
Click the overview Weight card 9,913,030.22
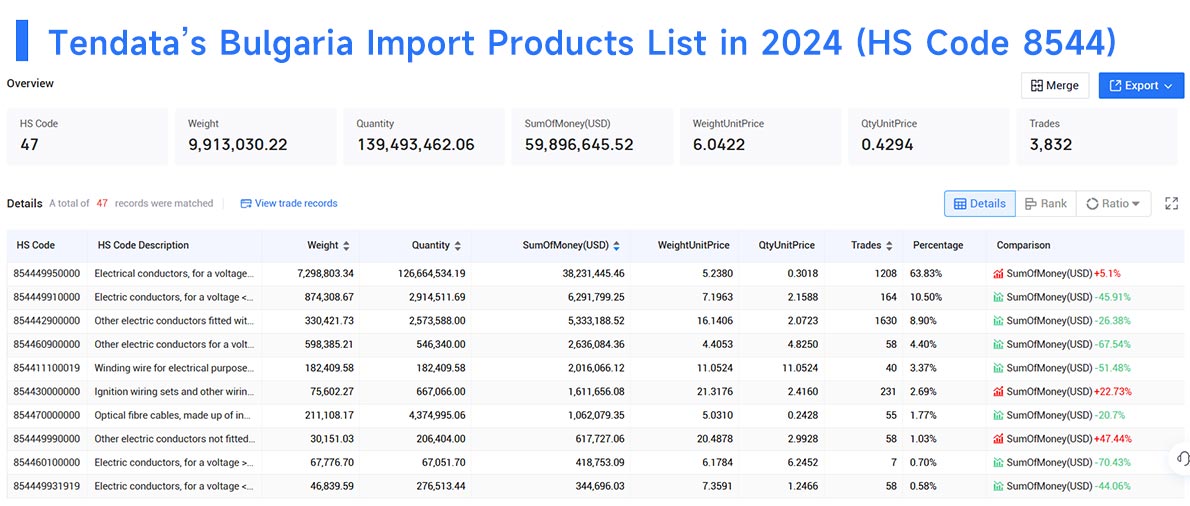pyautogui.click(x=256, y=136)
